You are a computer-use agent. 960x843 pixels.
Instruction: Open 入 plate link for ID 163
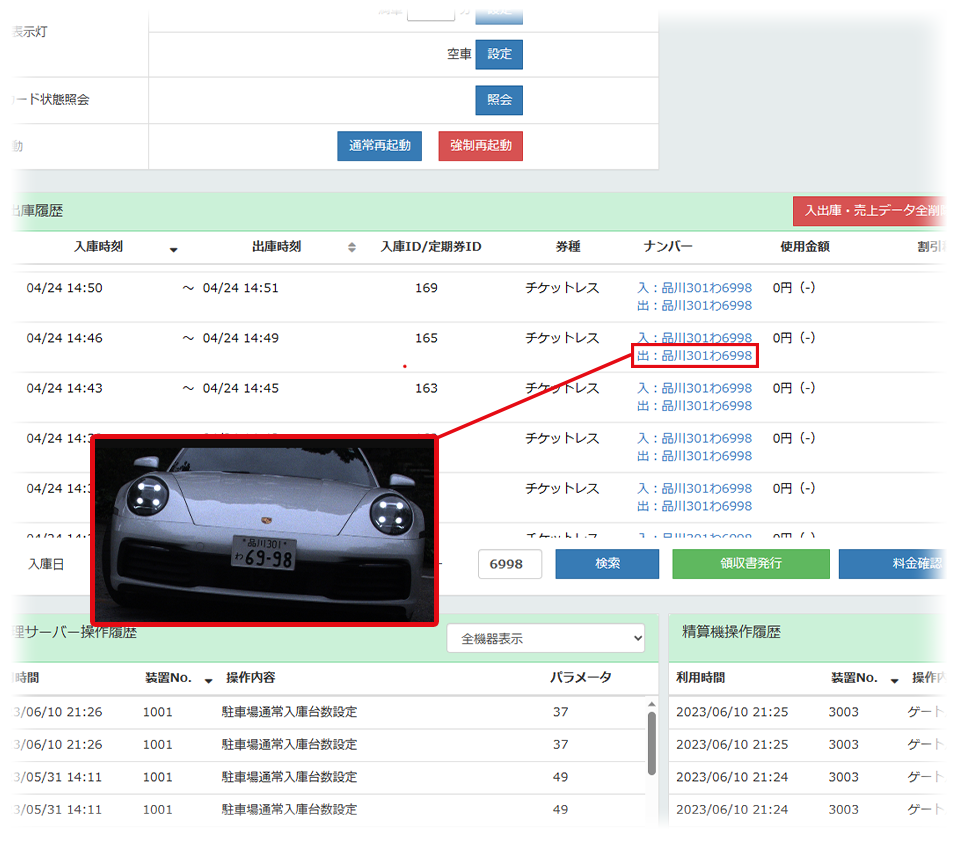click(694, 388)
